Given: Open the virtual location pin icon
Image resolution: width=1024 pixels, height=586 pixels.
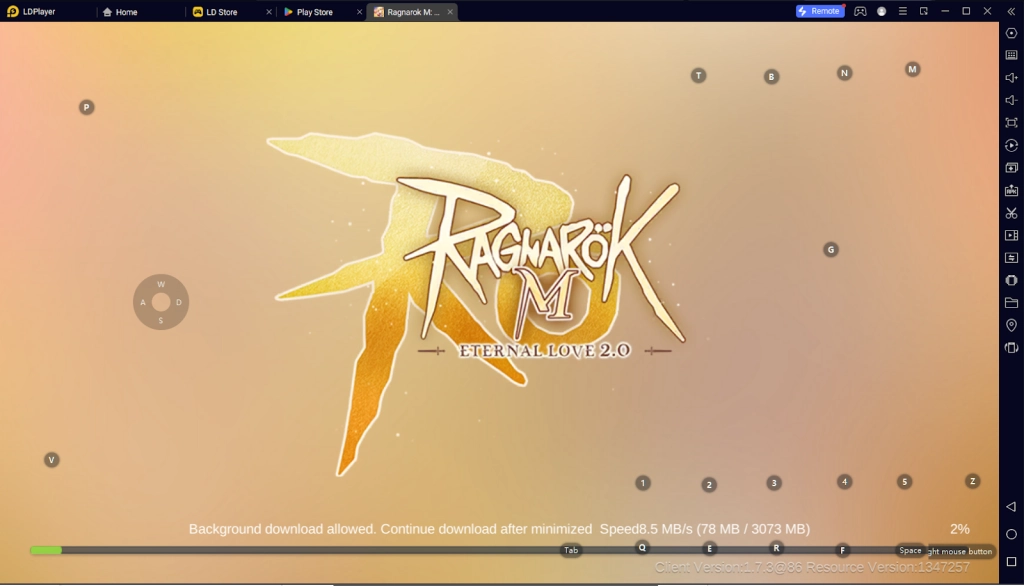Looking at the screenshot, I should [1011, 326].
